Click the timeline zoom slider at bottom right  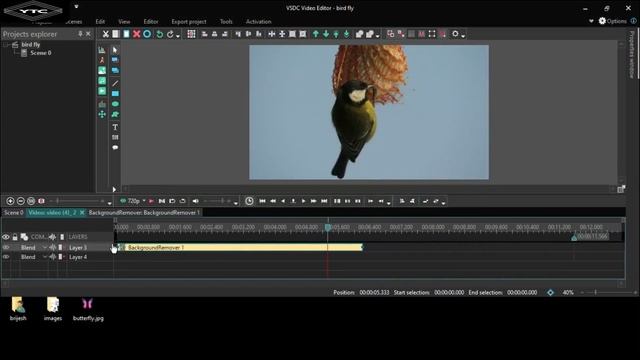[608, 292]
